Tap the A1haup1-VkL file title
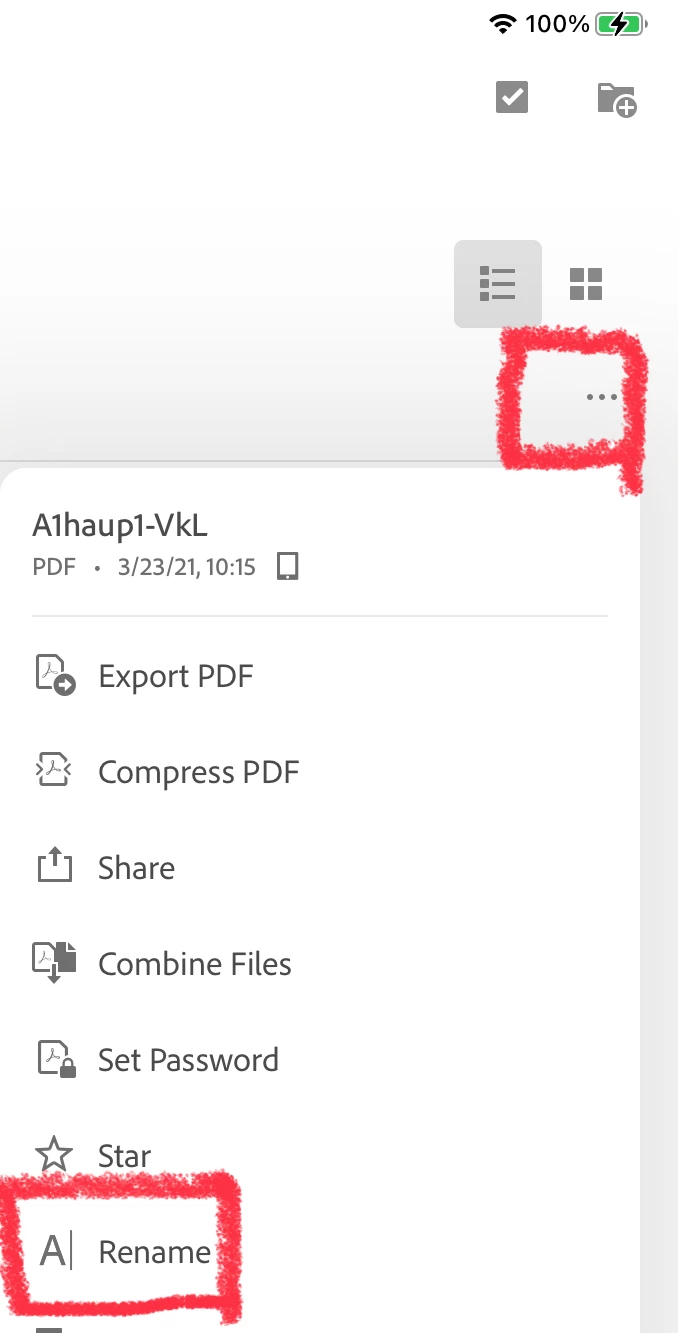678x1333 pixels. 120,525
